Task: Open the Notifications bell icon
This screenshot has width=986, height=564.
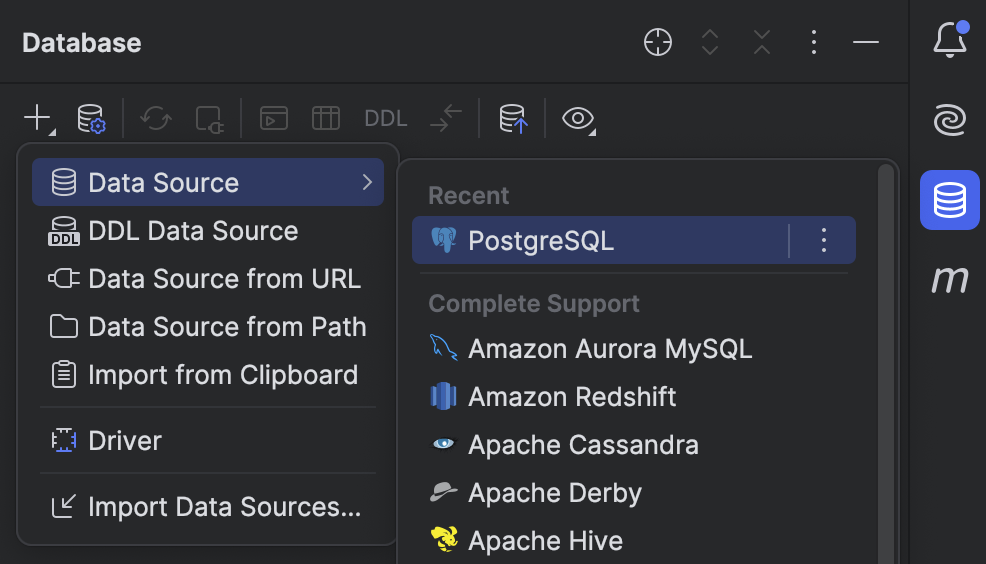Action: 950,40
